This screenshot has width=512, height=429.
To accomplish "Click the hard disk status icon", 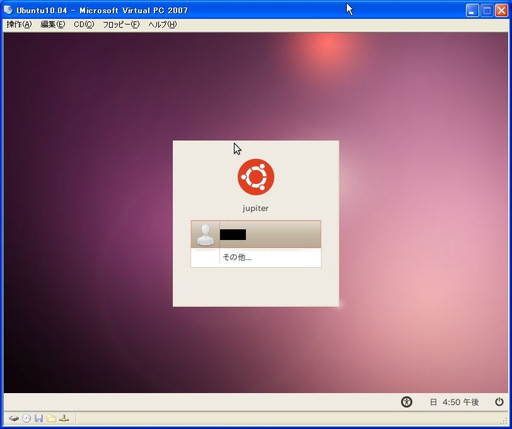I will click(14, 418).
